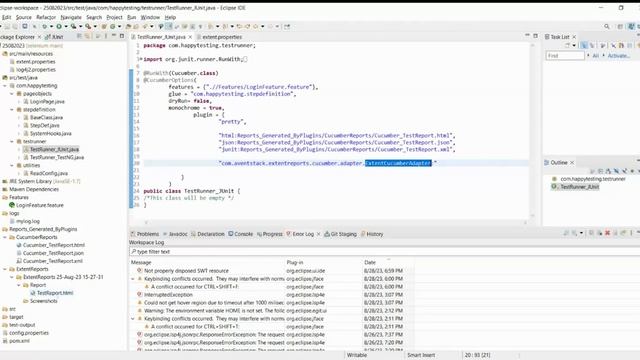
Task: Click the type filter text field
Action: click(384, 251)
